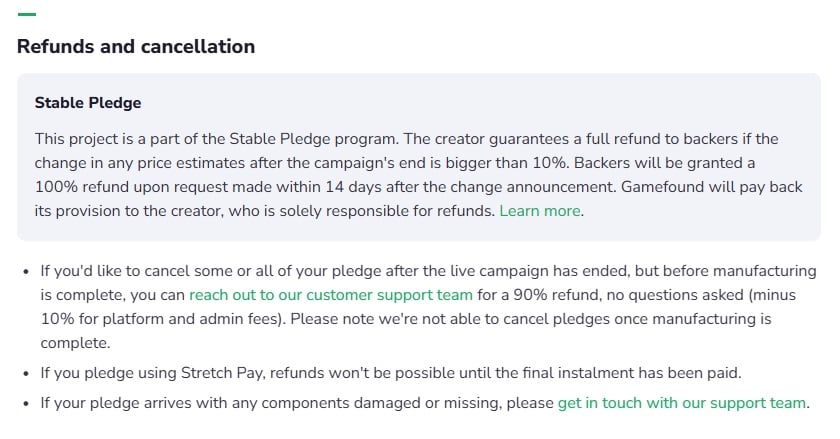This screenshot has width=840, height=439.
Task: Click the word 'complete.' ending the first bullet
Action: [76, 343]
